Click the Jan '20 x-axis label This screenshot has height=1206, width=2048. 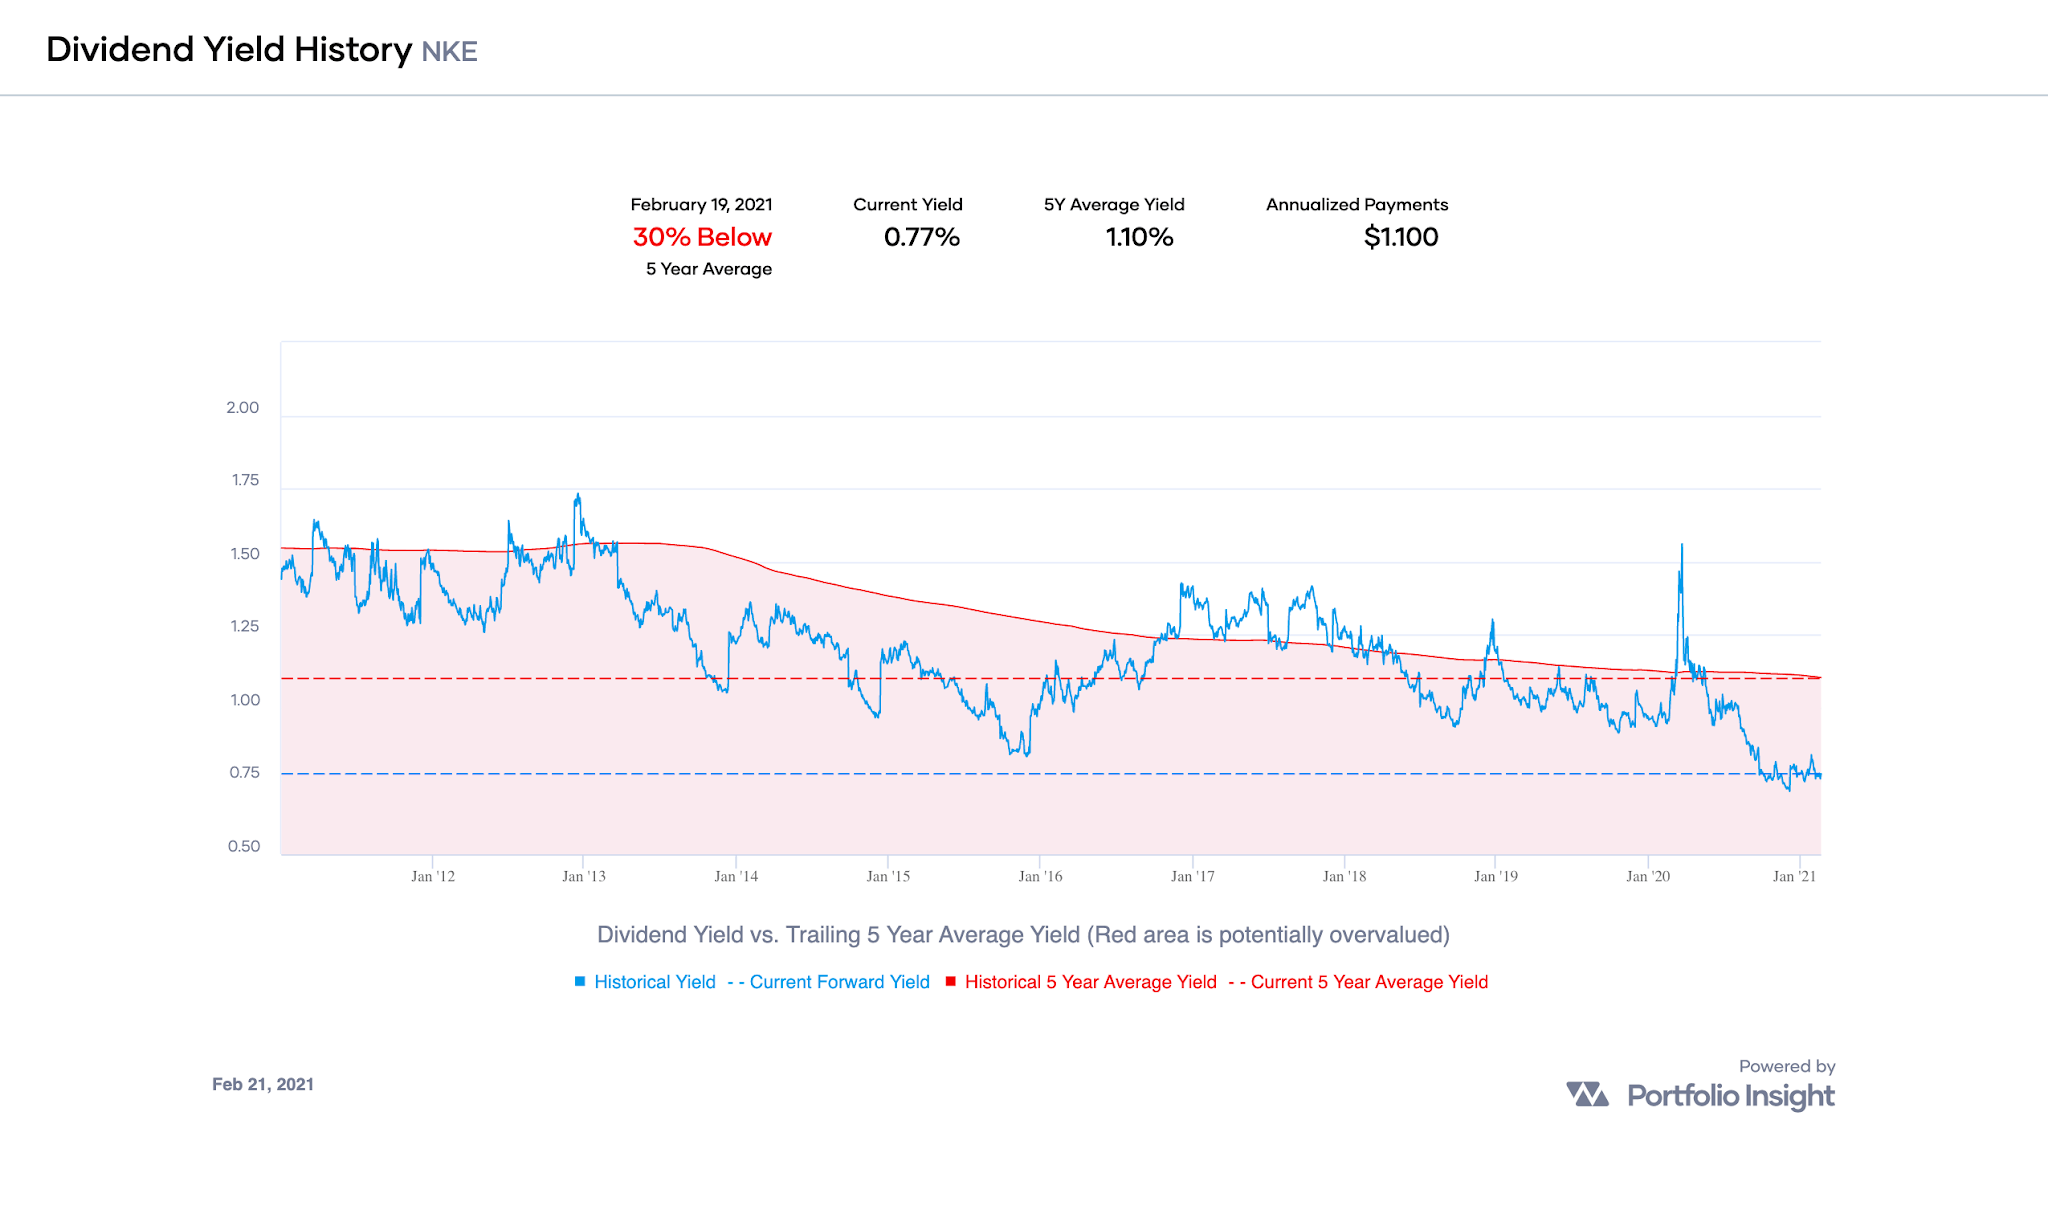coord(1648,877)
